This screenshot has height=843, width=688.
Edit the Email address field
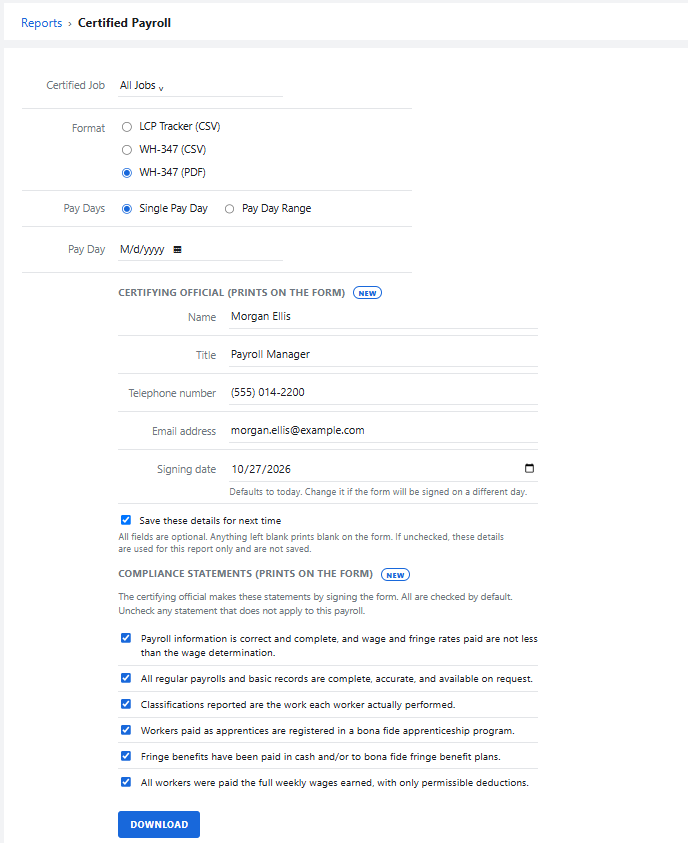[383, 431]
